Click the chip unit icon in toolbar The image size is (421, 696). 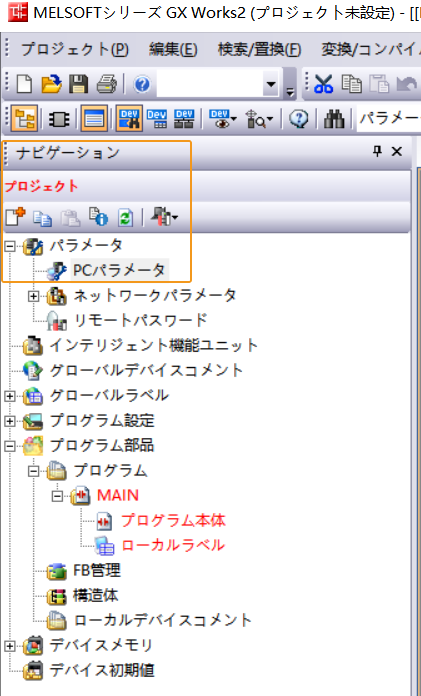(59, 119)
